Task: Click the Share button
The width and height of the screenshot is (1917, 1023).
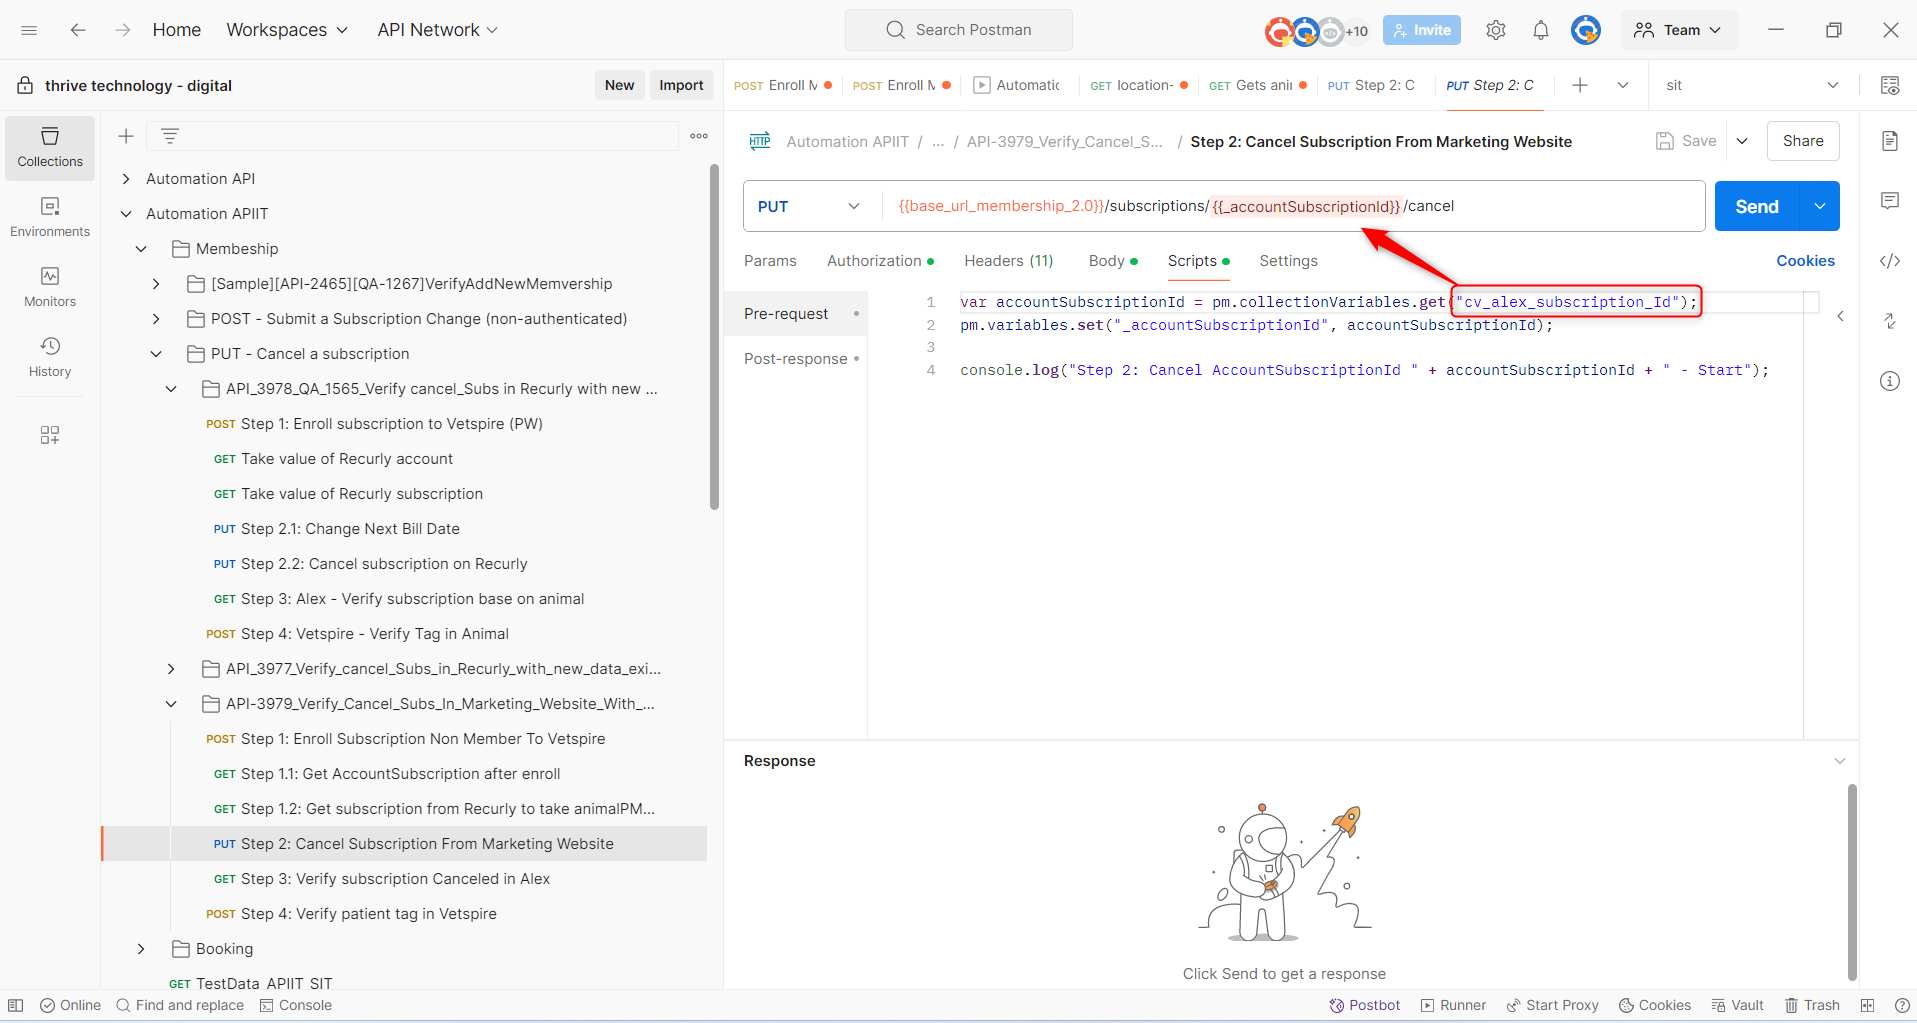Action: click(1803, 141)
